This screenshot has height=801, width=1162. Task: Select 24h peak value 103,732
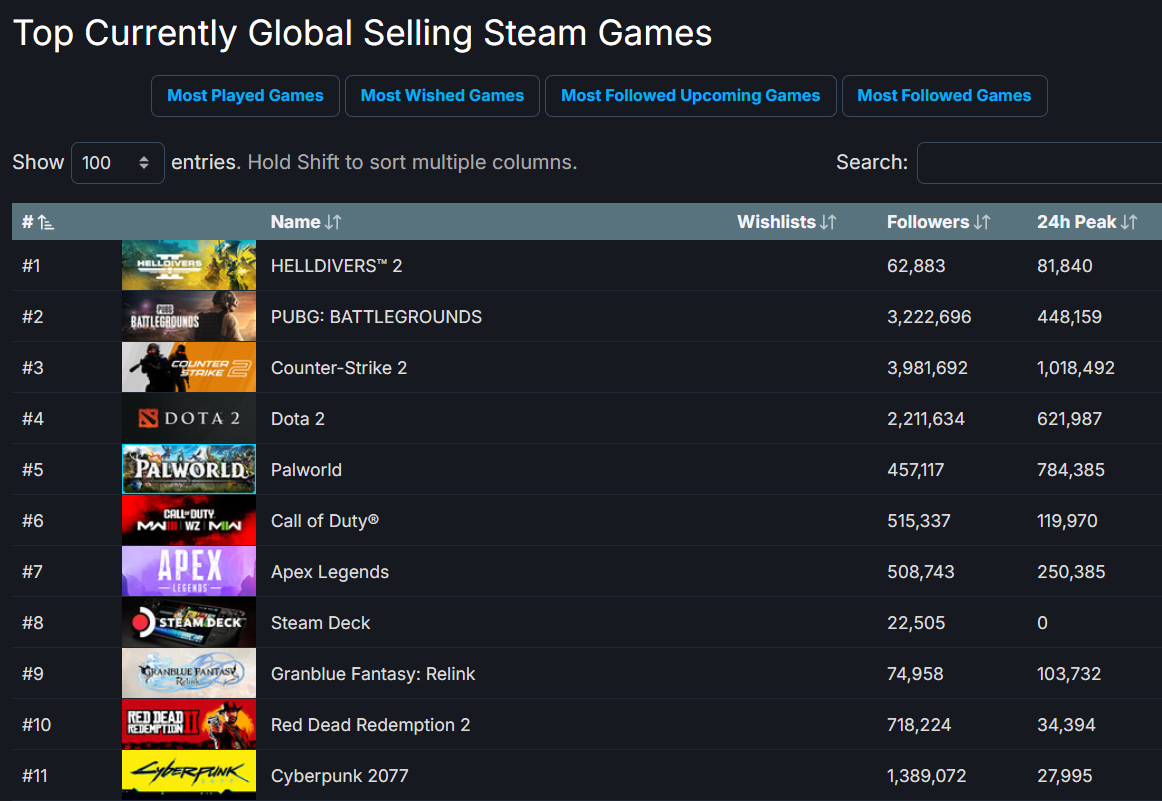tap(1069, 674)
